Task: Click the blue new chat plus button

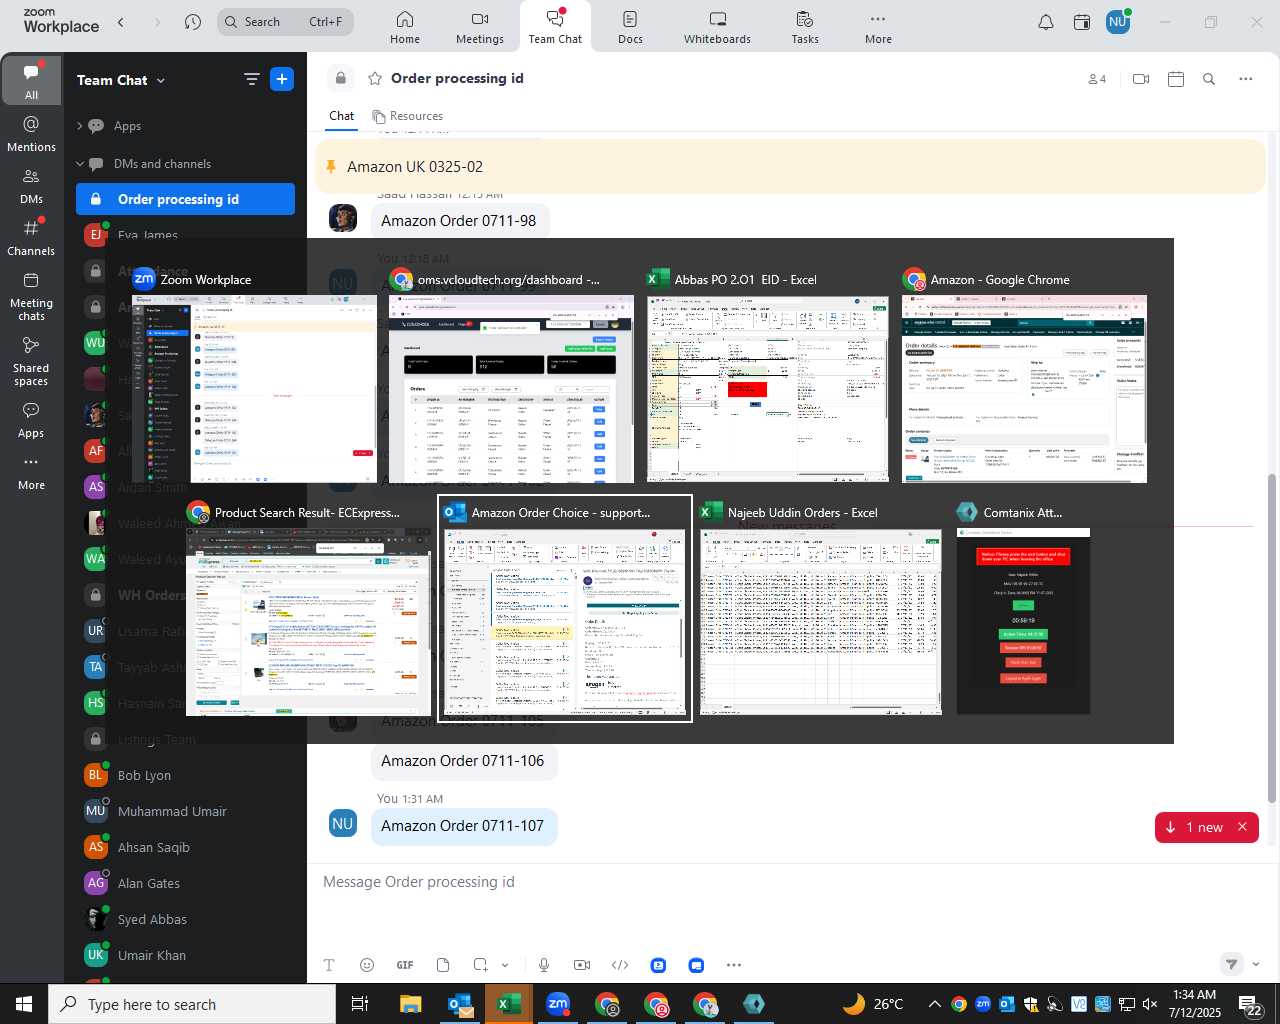Action: (x=282, y=80)
